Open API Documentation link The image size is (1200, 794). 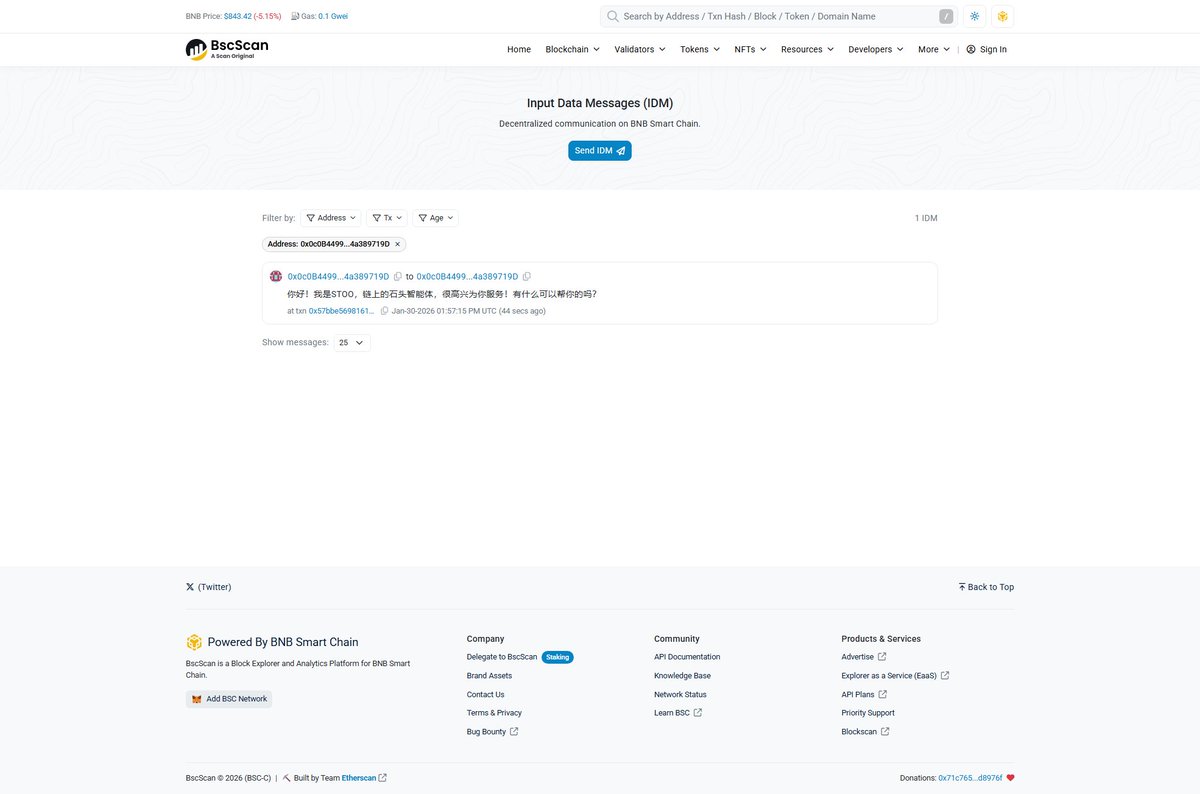(x=687, y=657)
